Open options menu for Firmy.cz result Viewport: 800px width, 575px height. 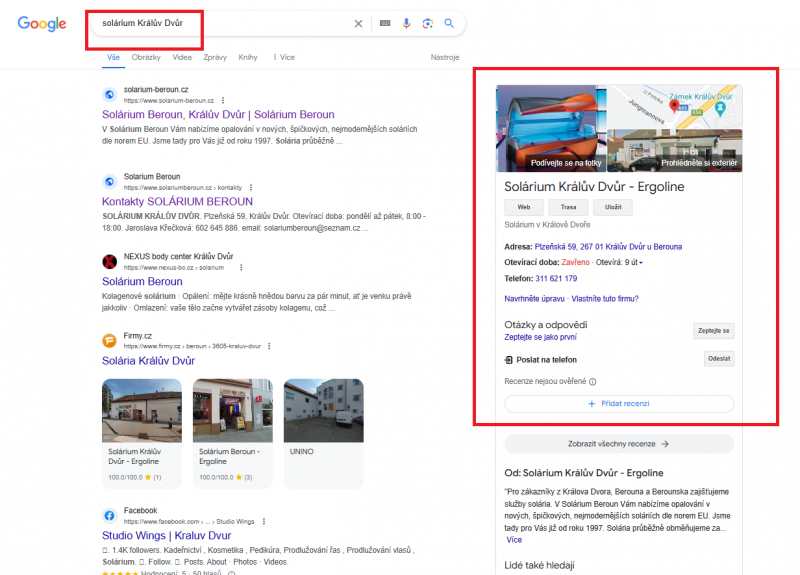point(269,346)
